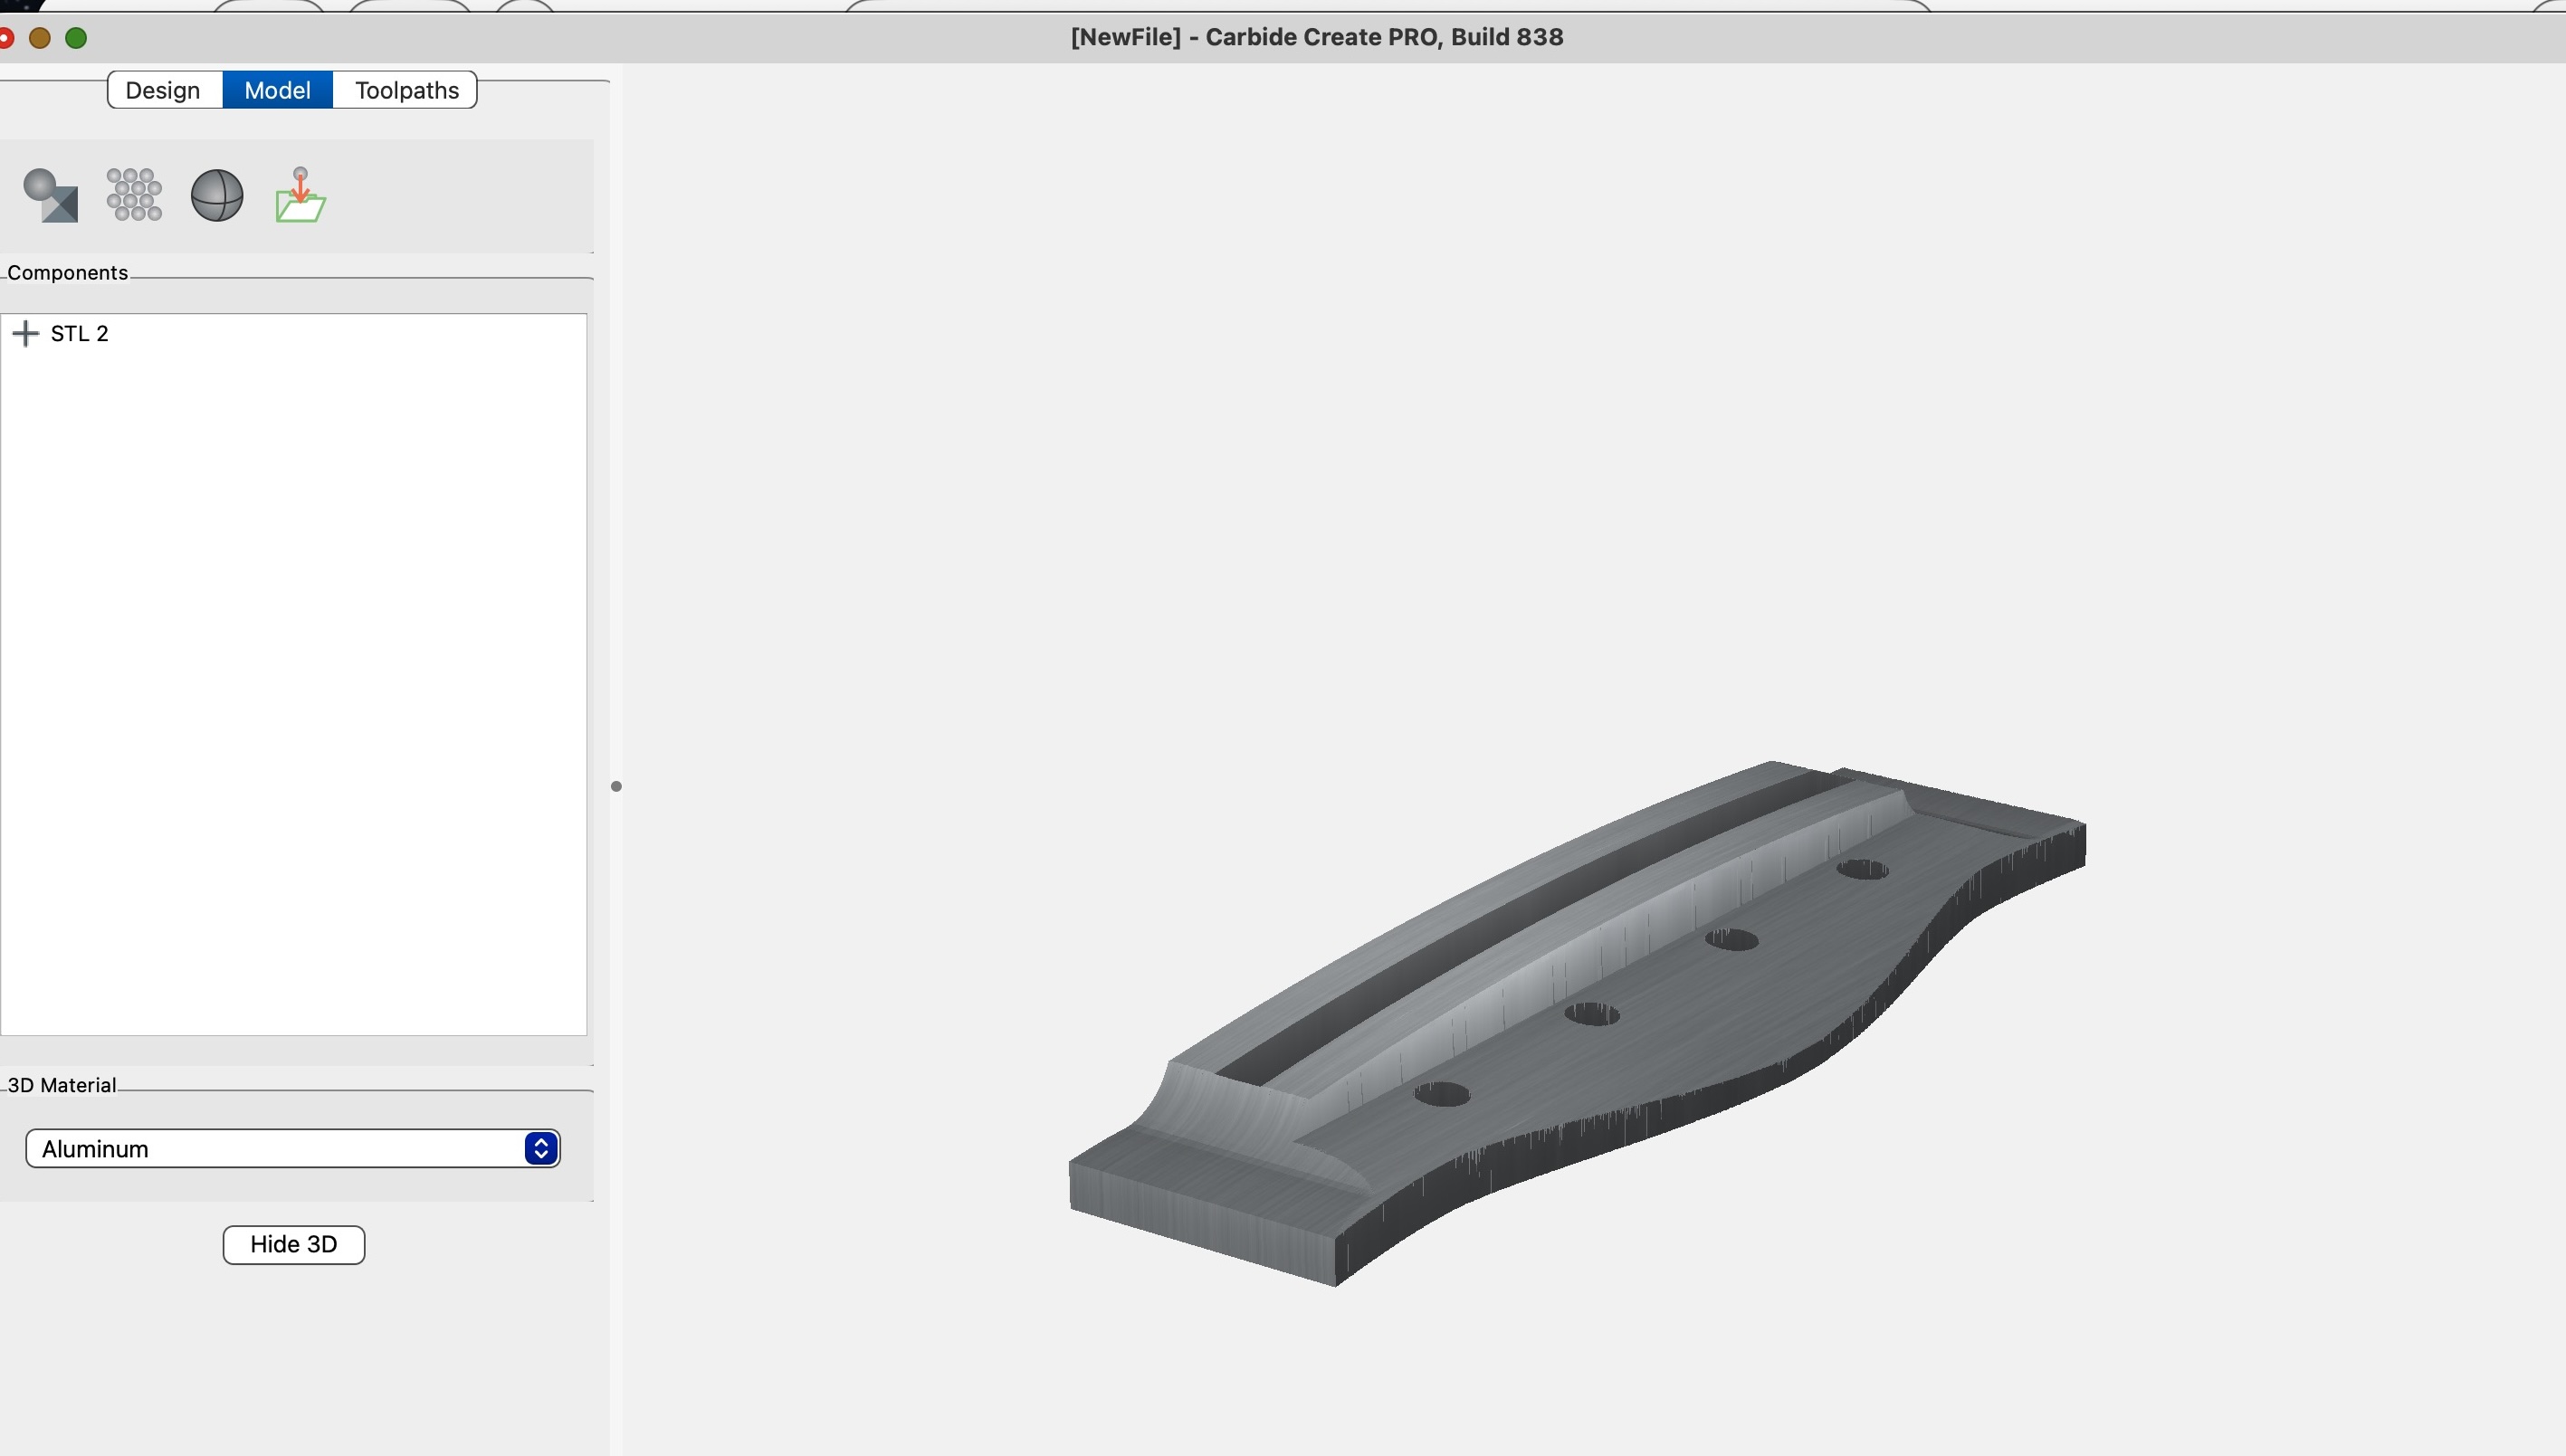
Task: Click the shape modeling icon (sphere and pyramid)
Action: click(x=50, y=195)
